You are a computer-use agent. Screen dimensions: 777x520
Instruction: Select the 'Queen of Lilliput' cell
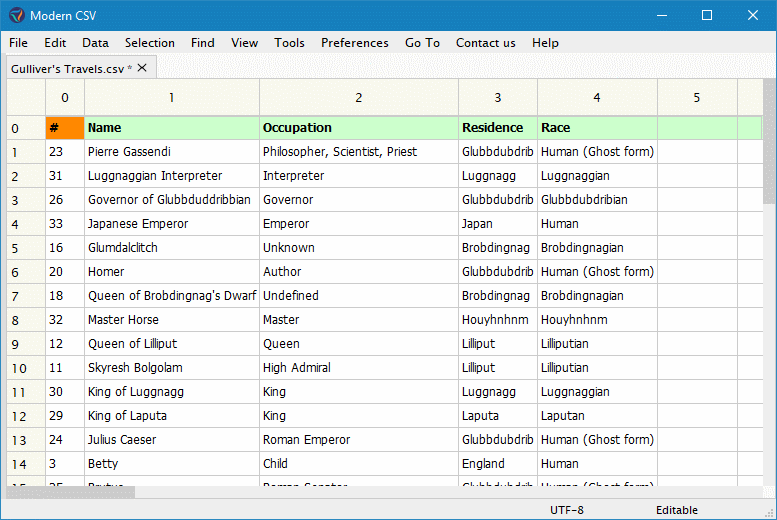[172, 344]
